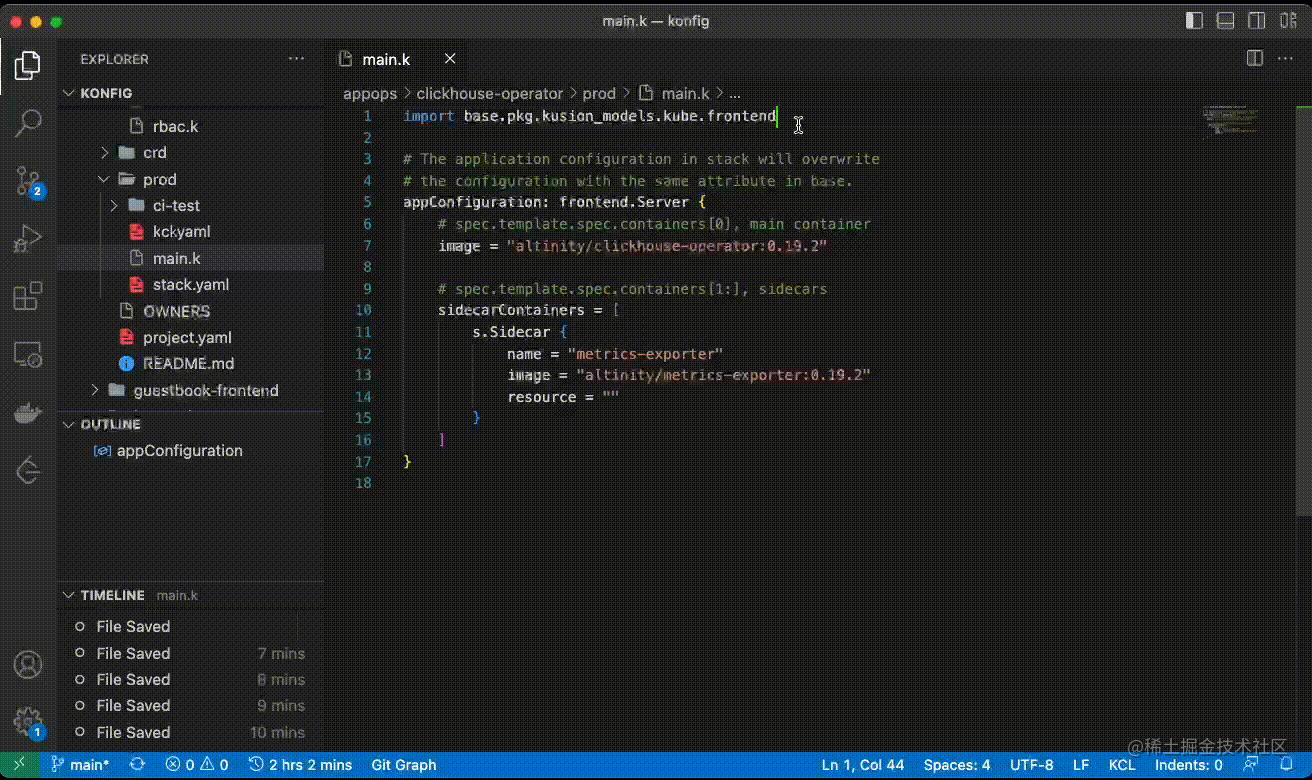The image size is (1312, 780).
Task: Select appConfiguration in the Outline
Action: [x=191, y=451]
